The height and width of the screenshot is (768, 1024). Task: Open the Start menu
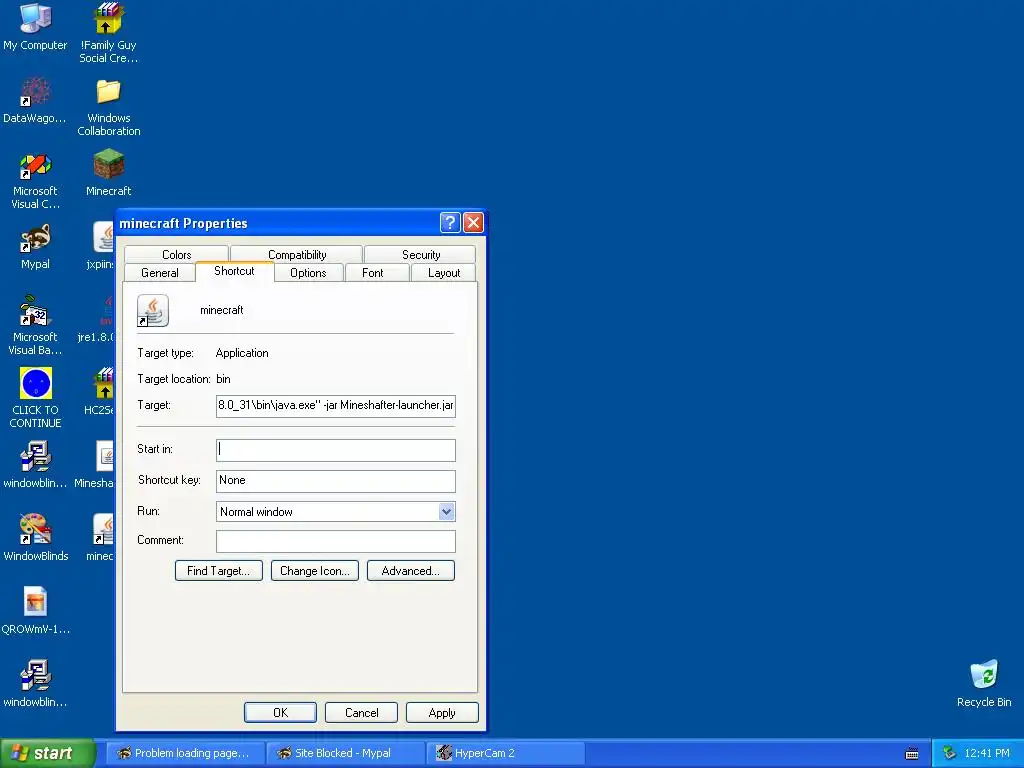coord(48,753)
